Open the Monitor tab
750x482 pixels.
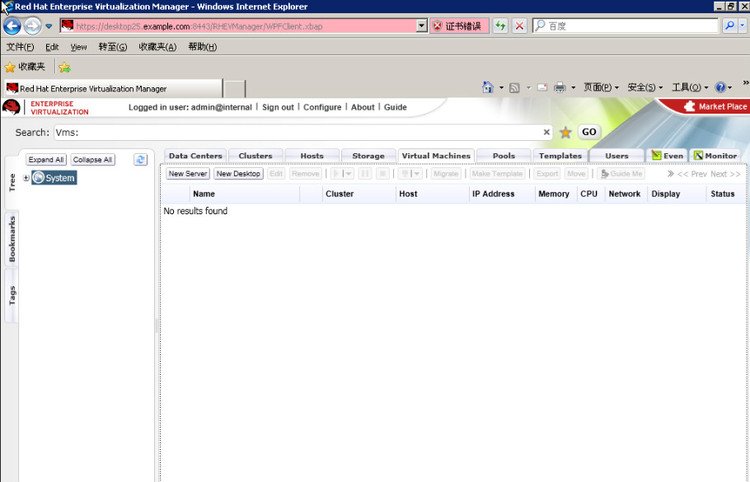715,156
